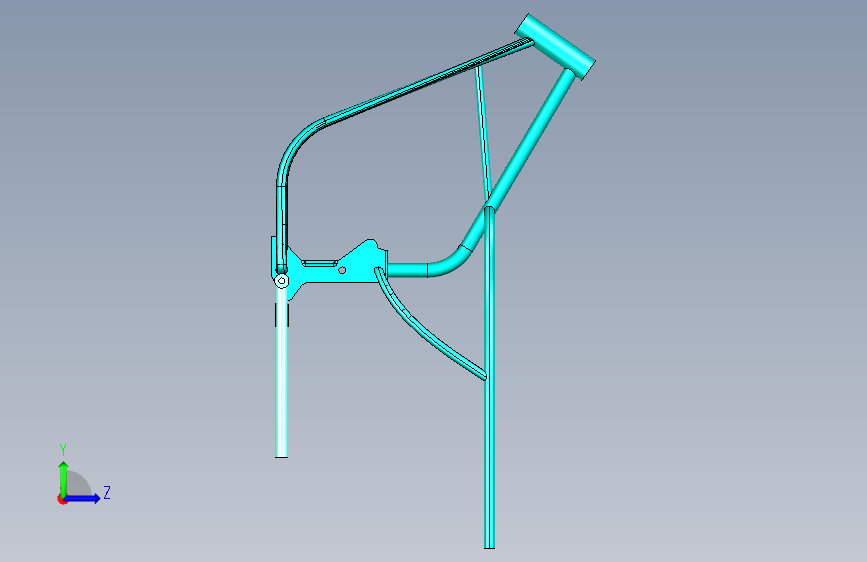Select the angled head tube cylinder
This screenshot has height=562, width=867.
555,47
